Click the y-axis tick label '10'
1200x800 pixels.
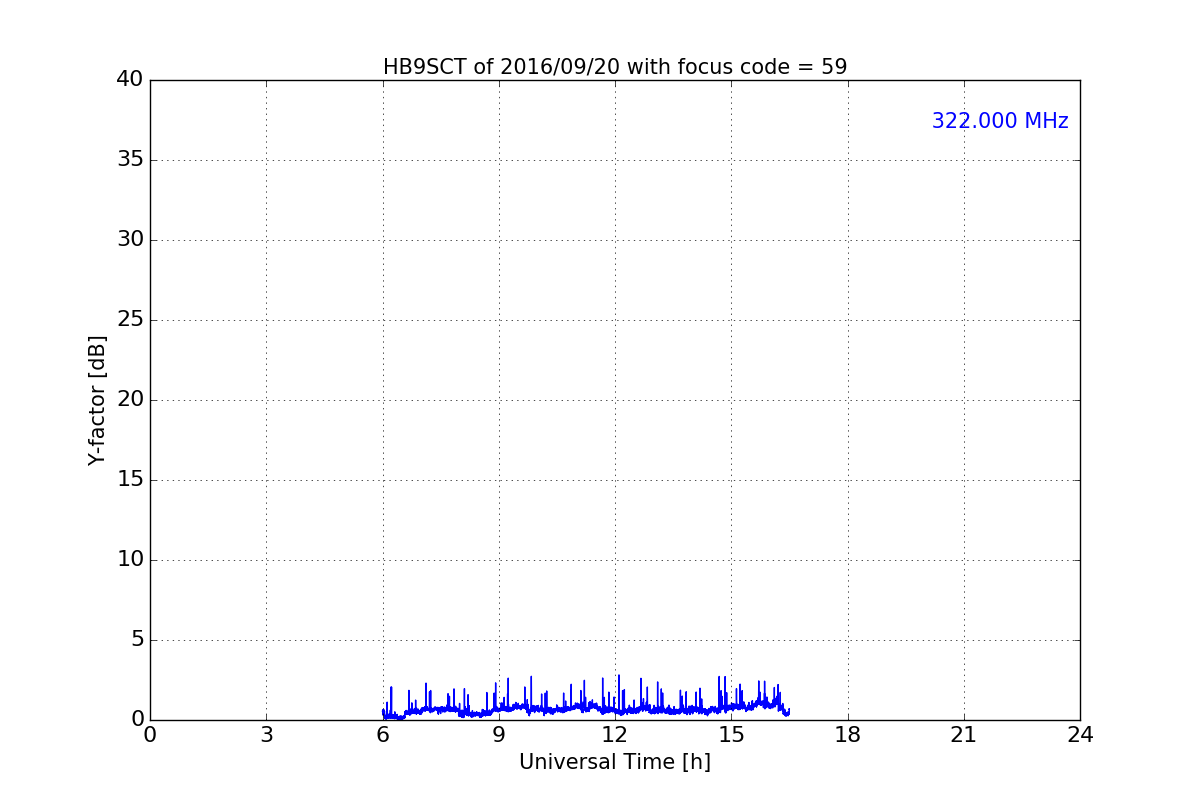pyautogui.click(x=130, y=560)
